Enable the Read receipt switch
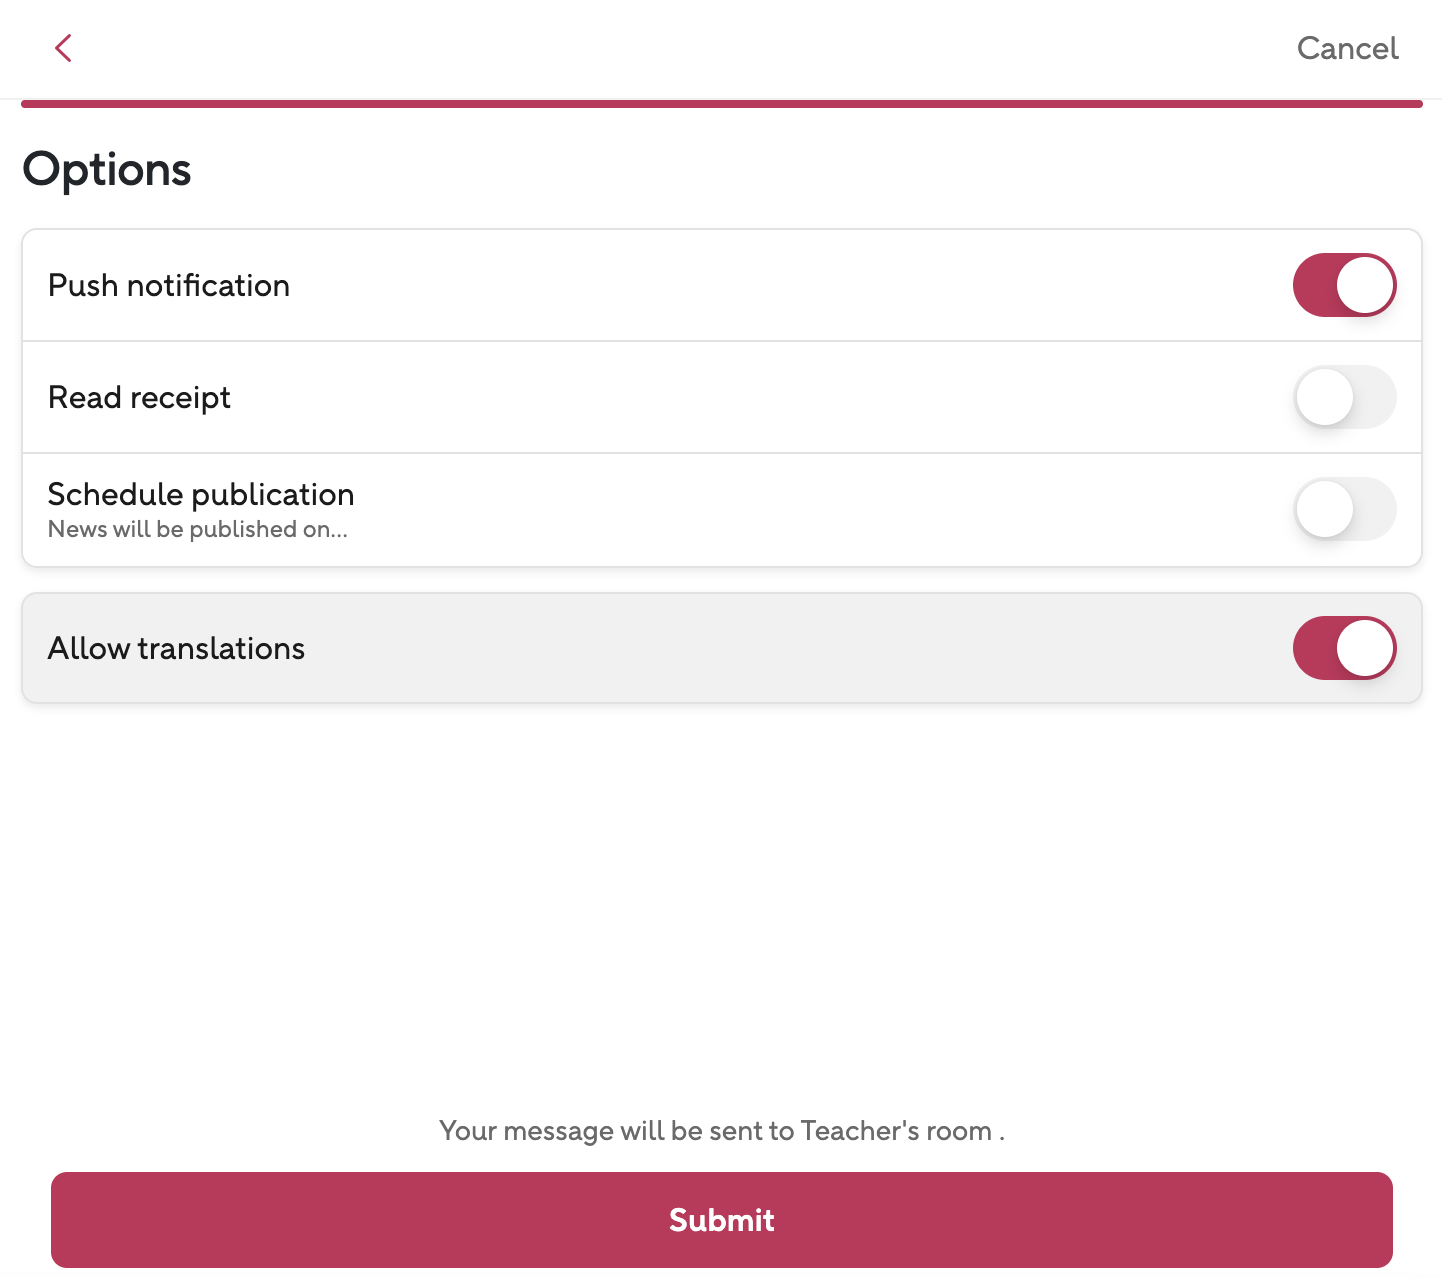Viewport: 1442px width, 1278px height. (x=1344, y=397)
